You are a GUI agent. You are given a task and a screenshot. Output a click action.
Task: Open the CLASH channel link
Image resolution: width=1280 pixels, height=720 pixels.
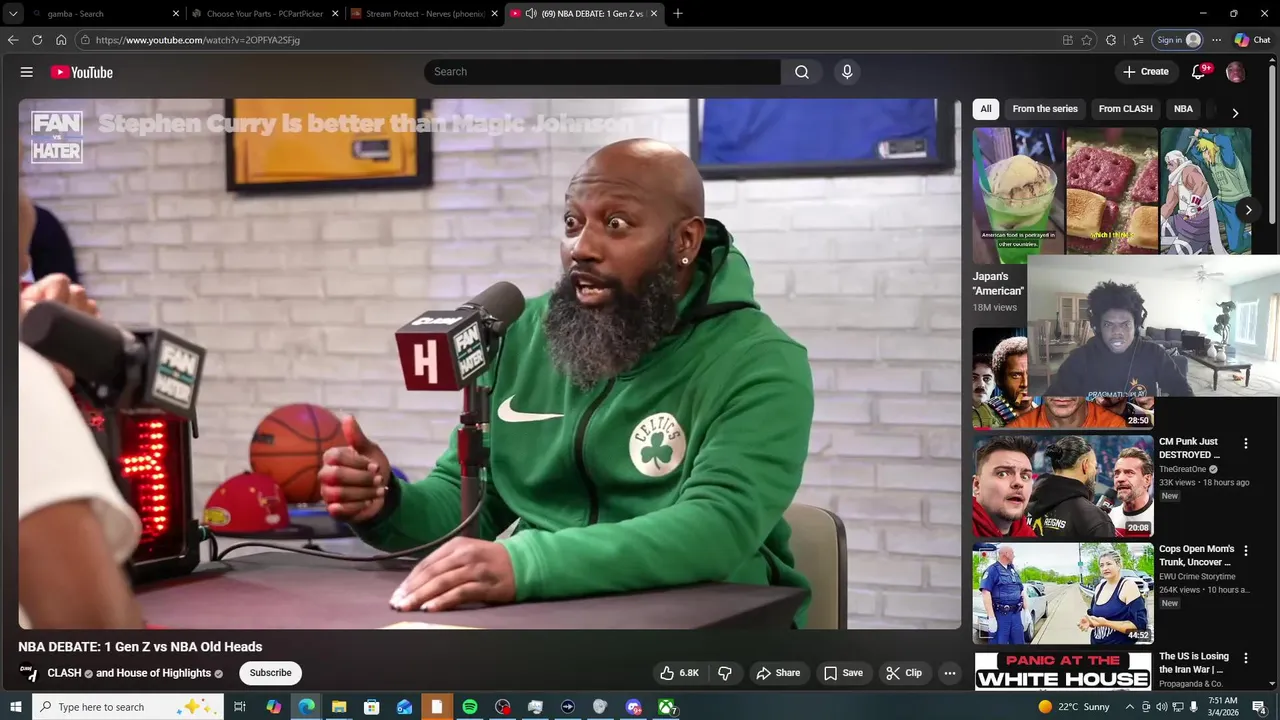tap(64, 673)
